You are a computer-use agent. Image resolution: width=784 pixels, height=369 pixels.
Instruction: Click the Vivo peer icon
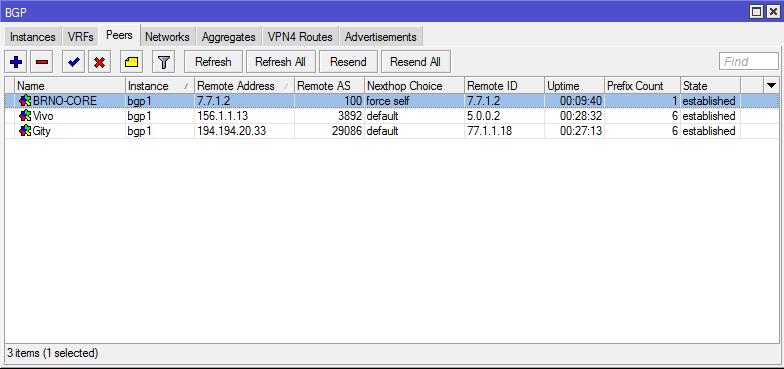24,116
